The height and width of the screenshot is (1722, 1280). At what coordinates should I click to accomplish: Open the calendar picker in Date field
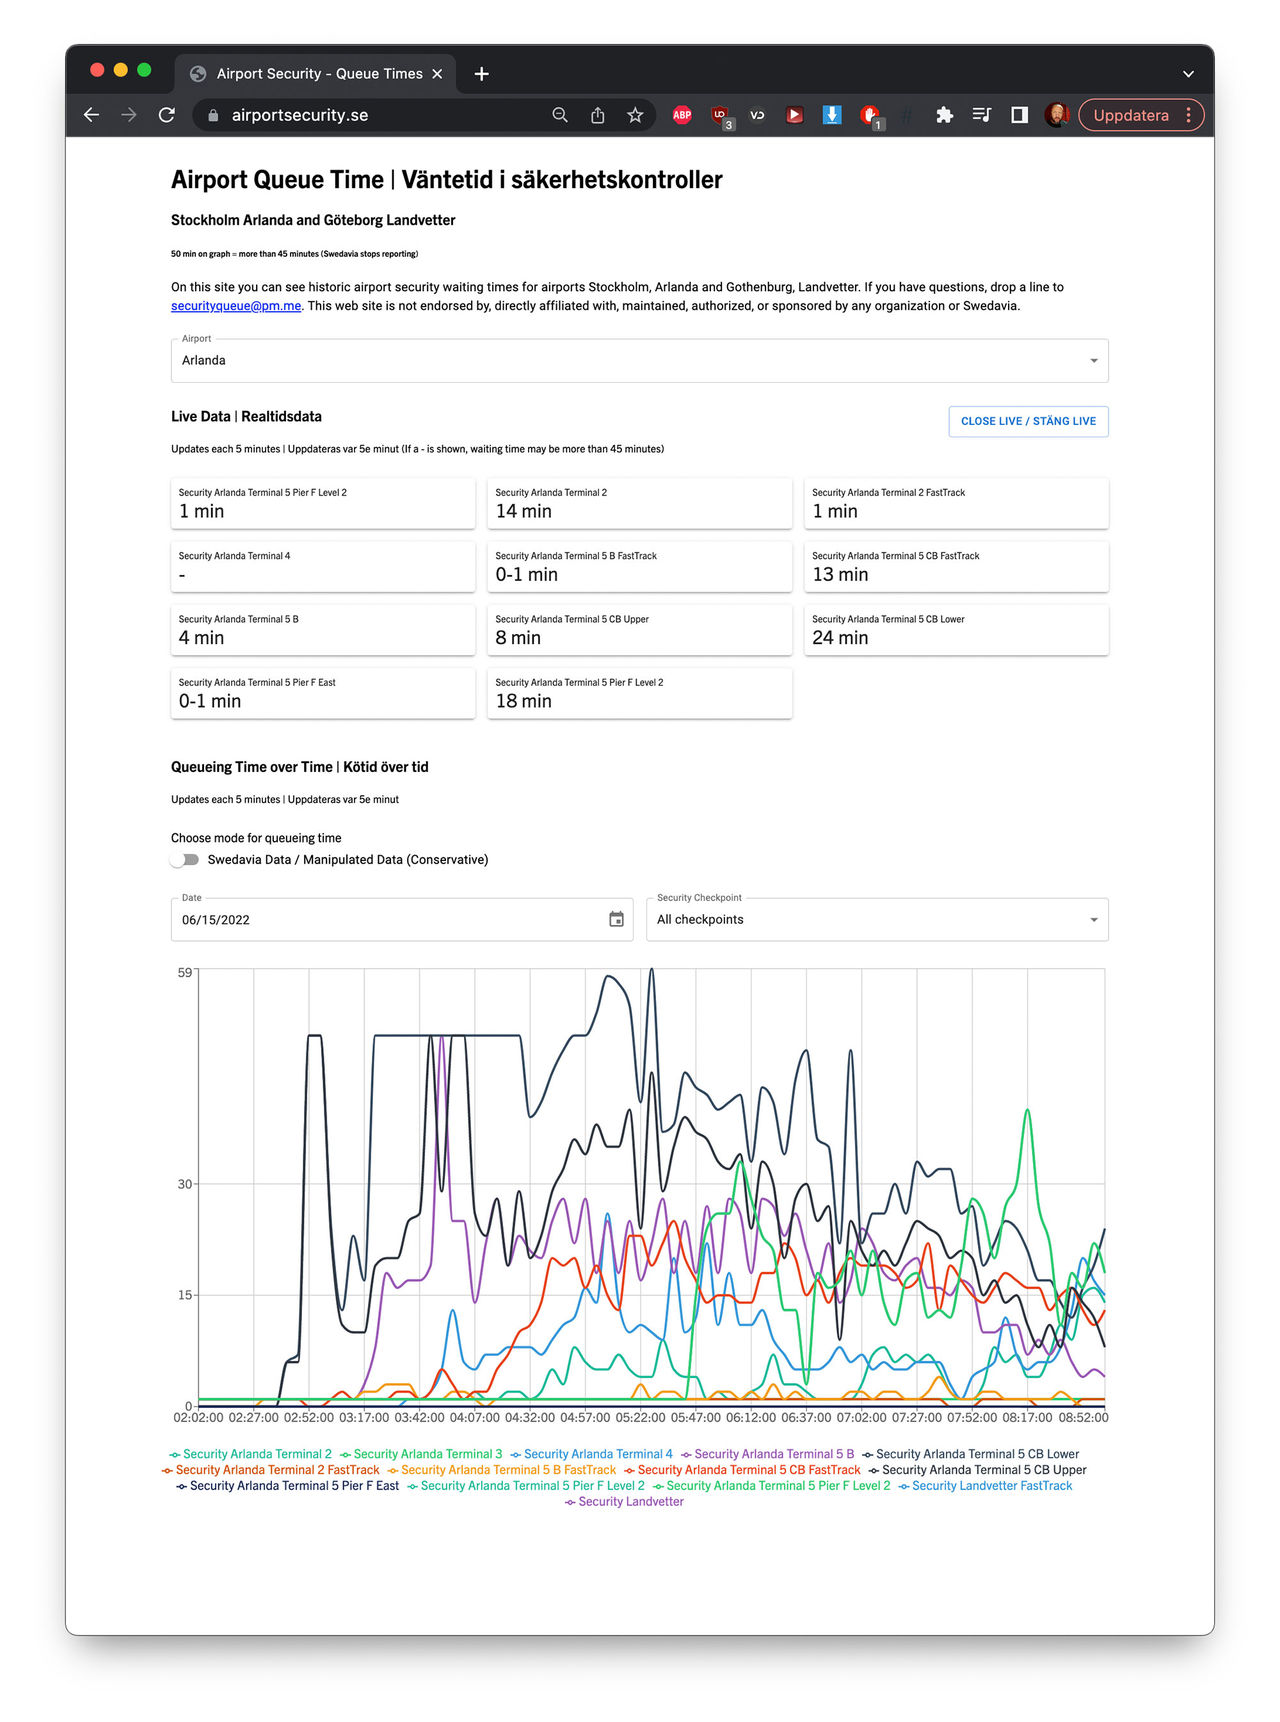point(616,919)
